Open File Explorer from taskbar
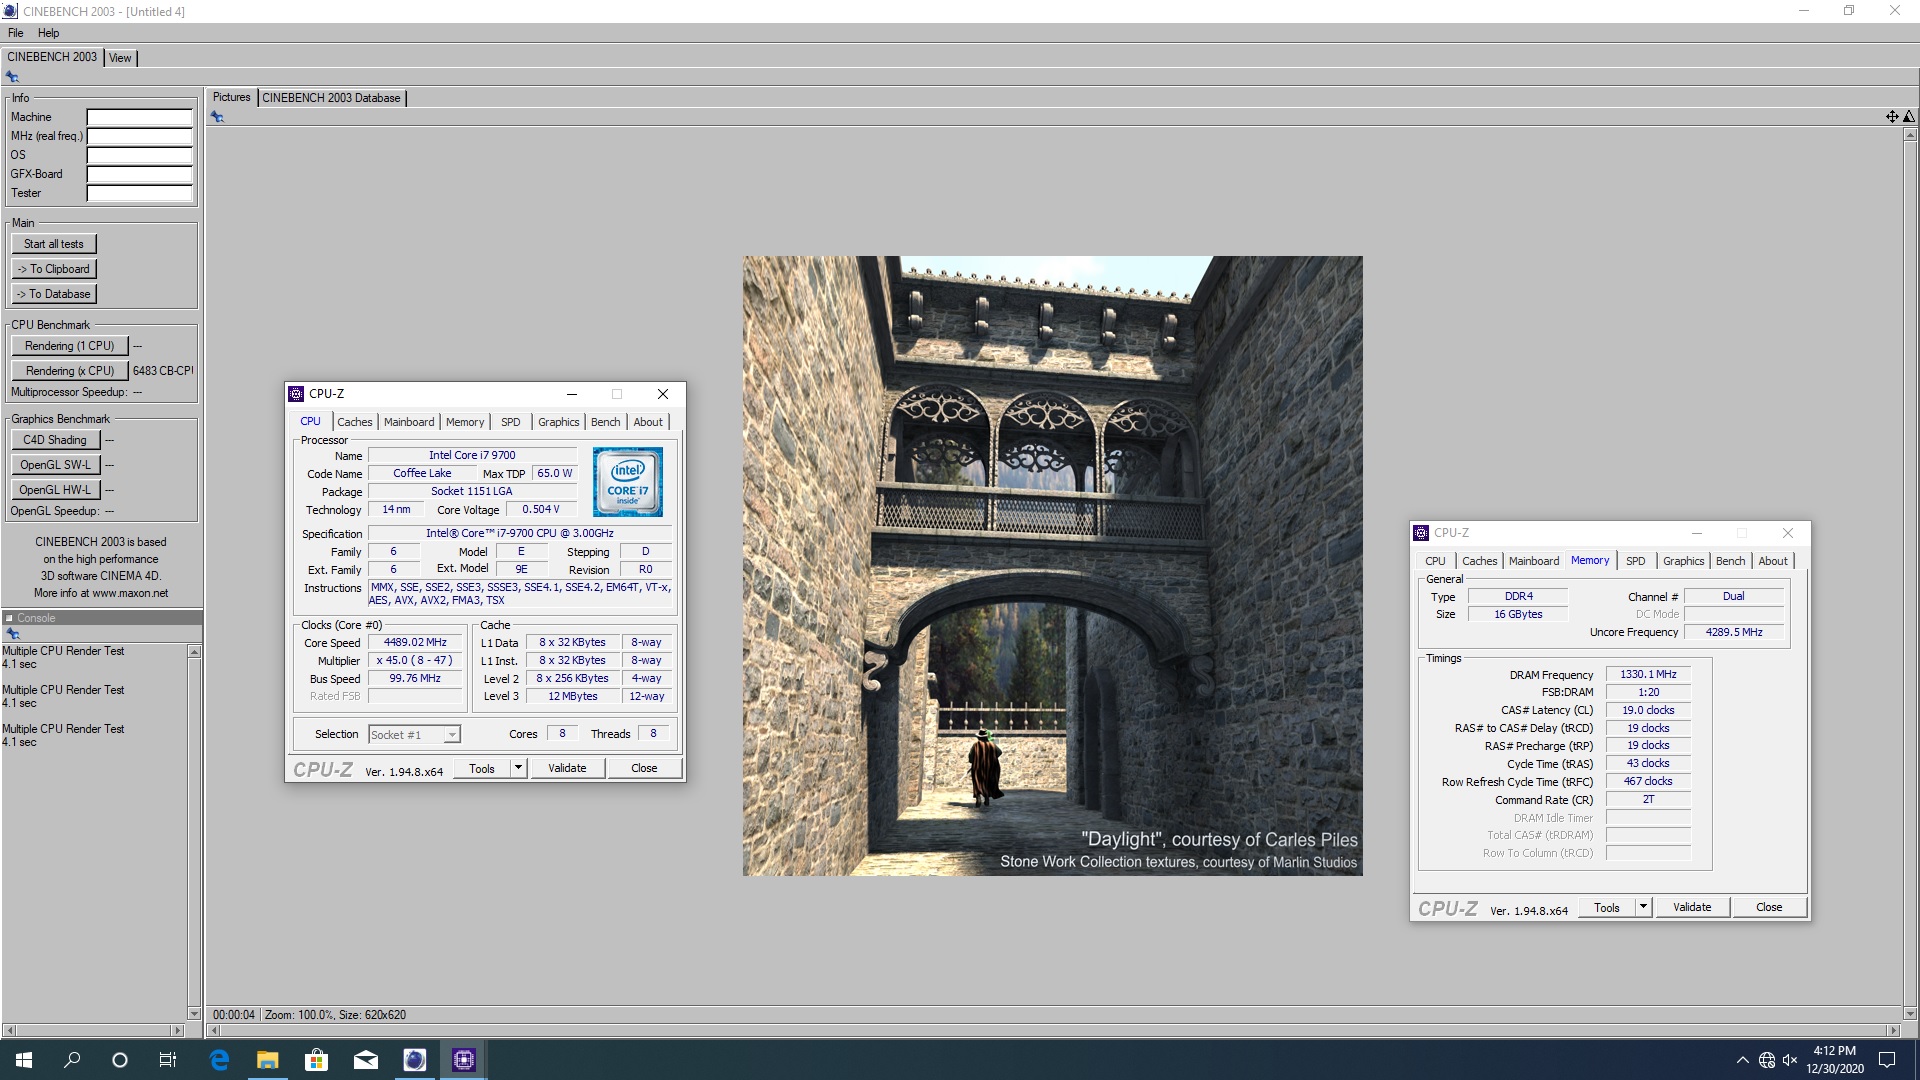This screenshot has width=1920, height=1080. click(268, 1060)
